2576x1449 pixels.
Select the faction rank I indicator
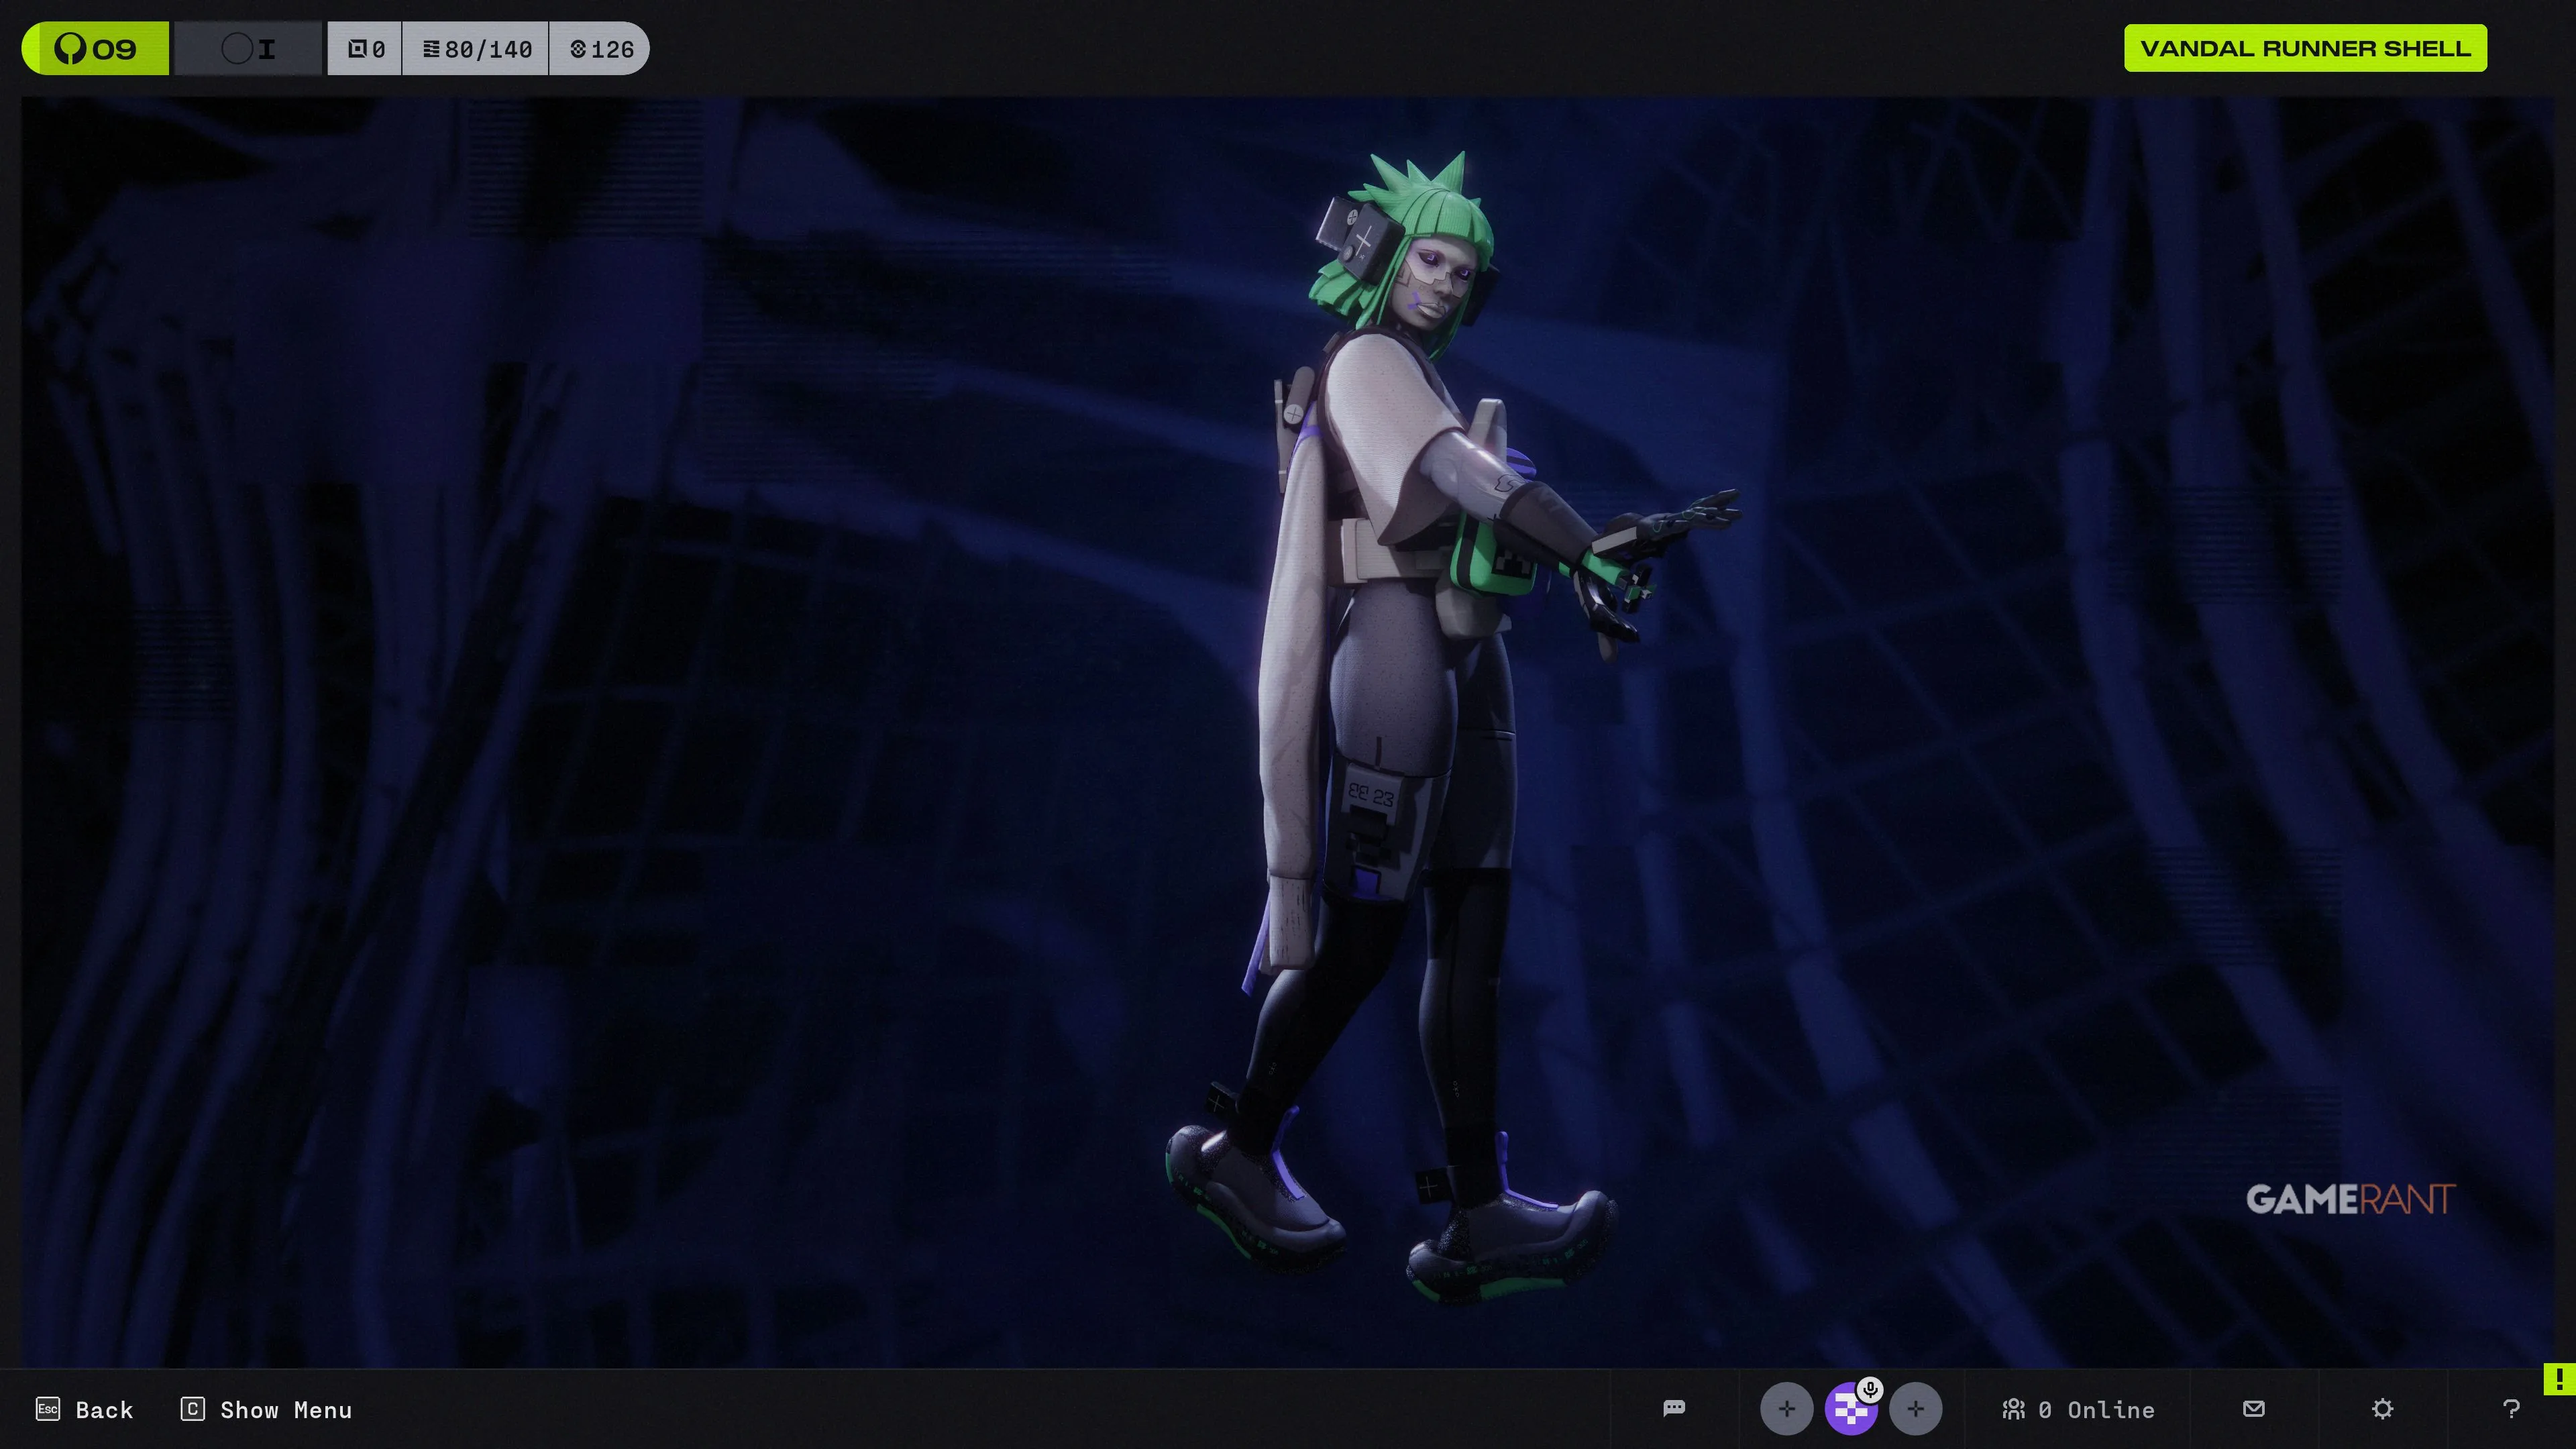[249, 49]
